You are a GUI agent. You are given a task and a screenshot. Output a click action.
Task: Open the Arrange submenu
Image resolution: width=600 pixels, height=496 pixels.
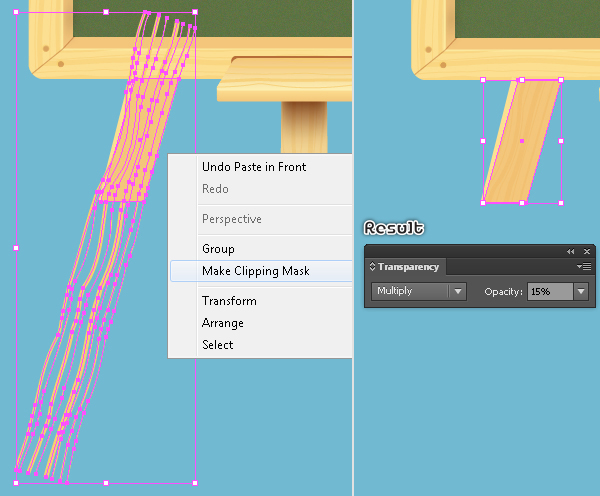pos(223,323)
